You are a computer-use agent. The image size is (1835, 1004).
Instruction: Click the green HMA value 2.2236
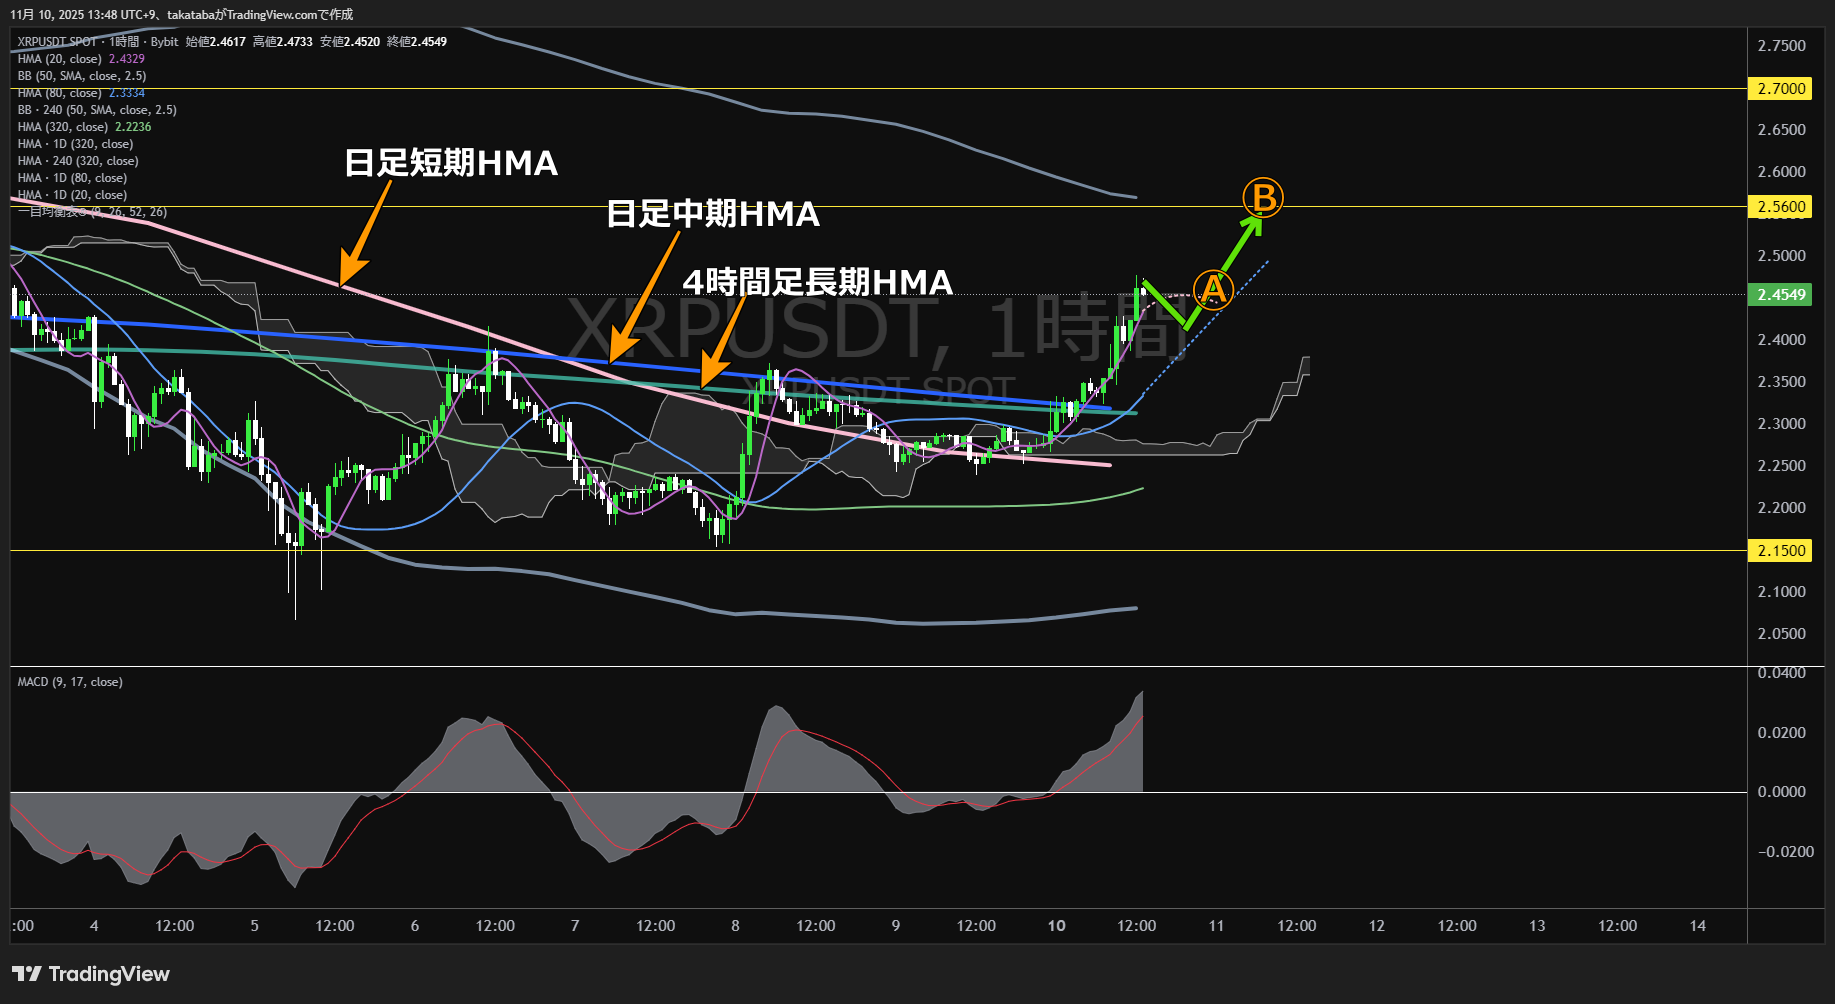tap(133, 127)
